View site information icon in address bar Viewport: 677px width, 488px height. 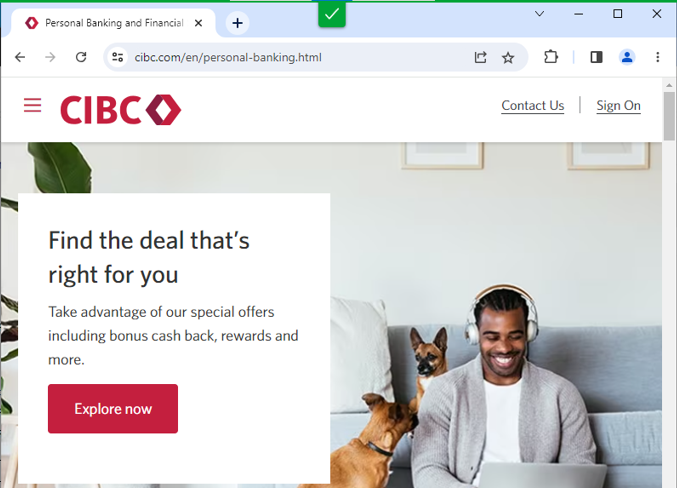117,57
